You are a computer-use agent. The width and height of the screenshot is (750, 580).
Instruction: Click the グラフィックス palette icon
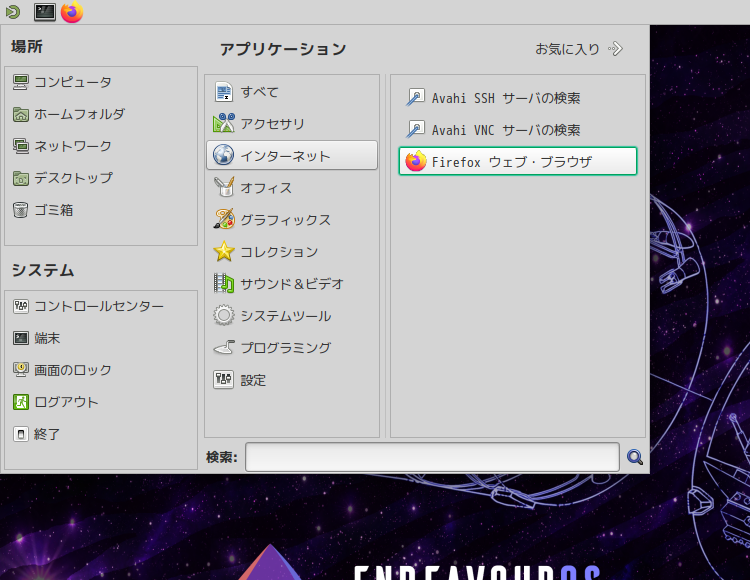224,219
